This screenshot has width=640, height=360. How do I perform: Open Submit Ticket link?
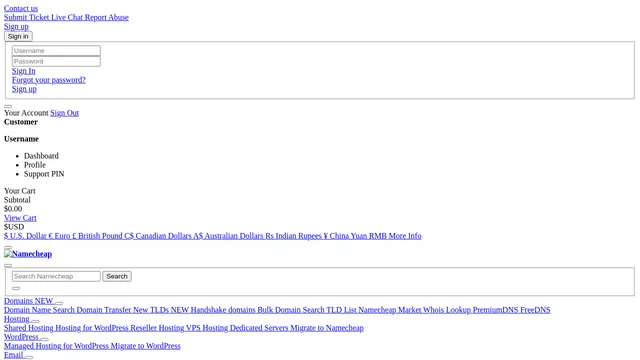click(27, 17)
